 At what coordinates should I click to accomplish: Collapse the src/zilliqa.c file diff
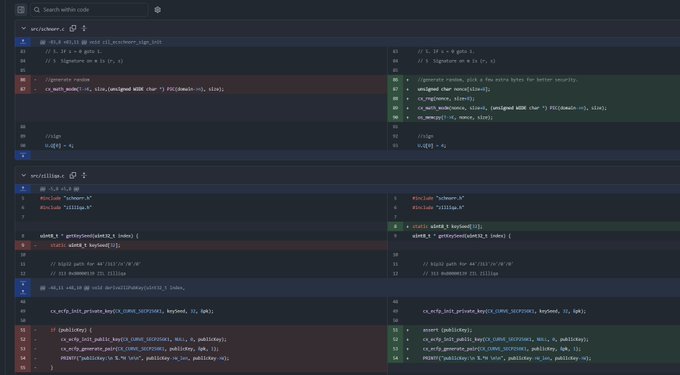[23, 176]
